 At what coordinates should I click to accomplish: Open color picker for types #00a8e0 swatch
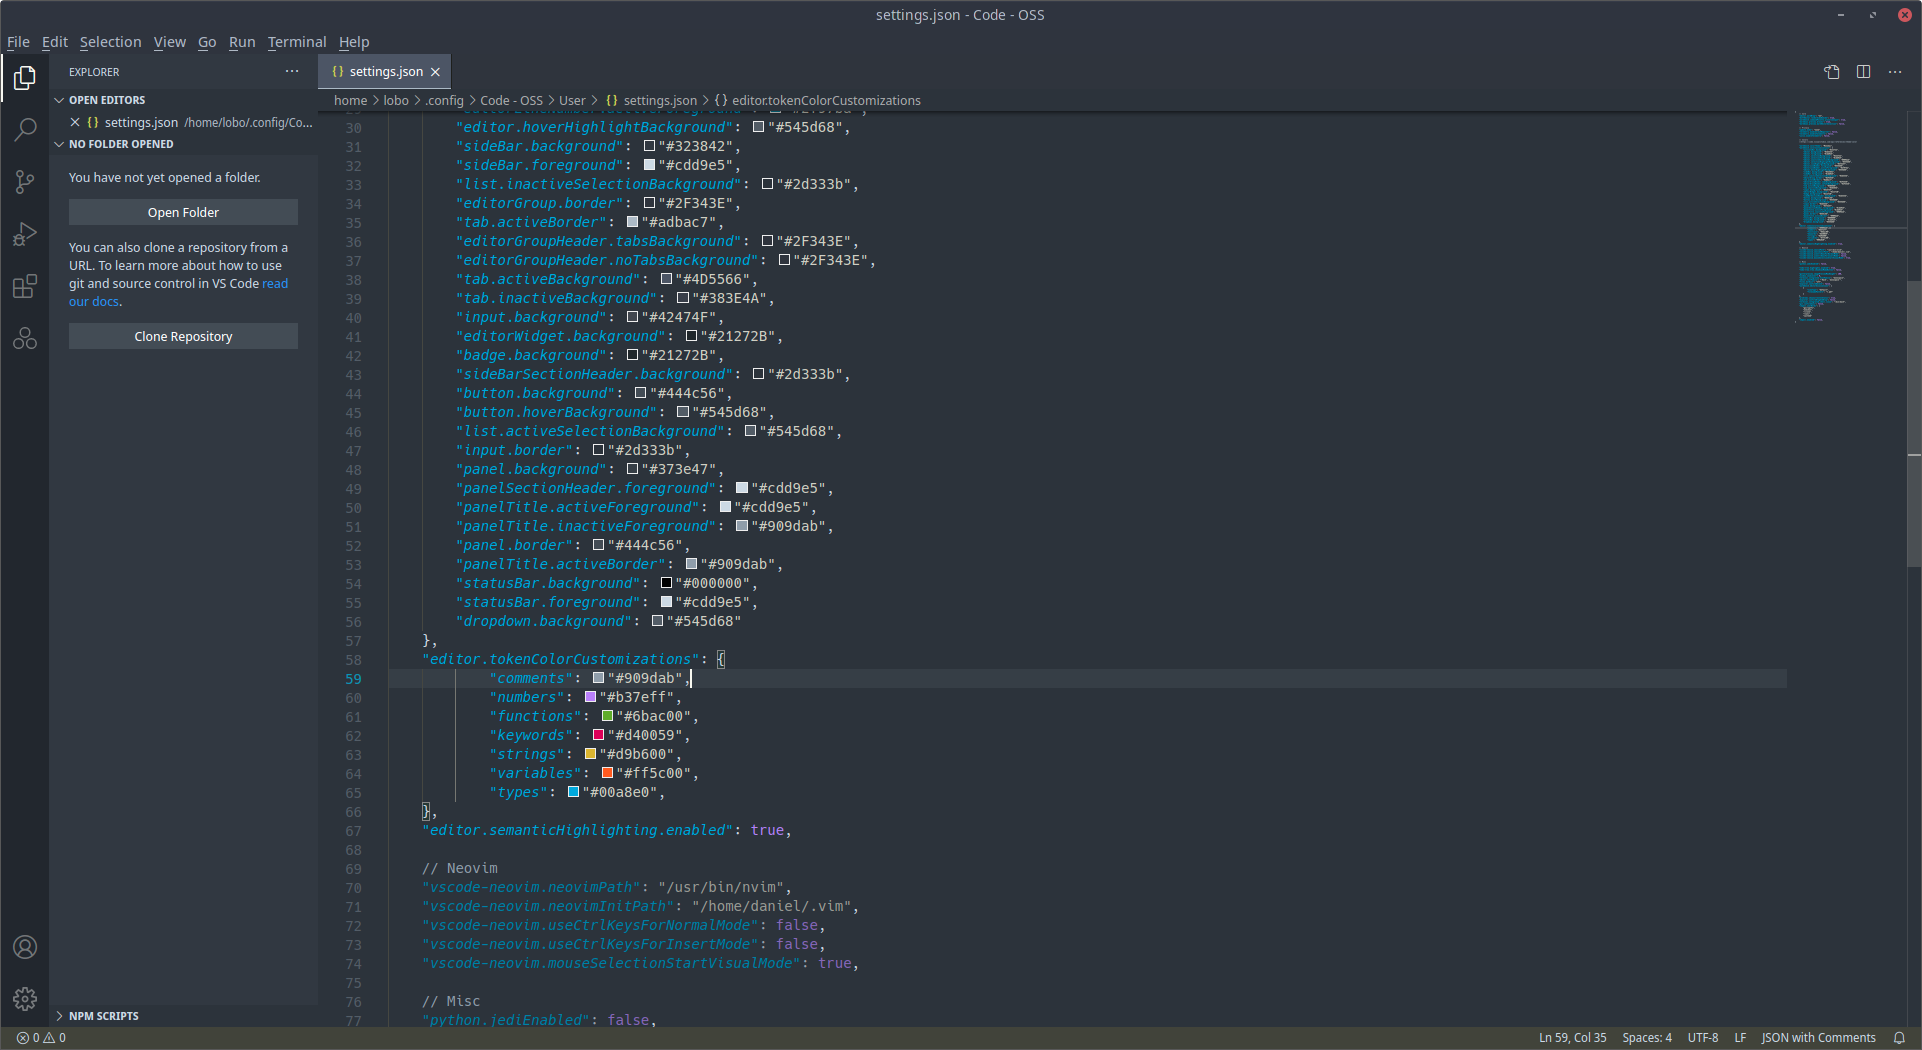[573, 792]
